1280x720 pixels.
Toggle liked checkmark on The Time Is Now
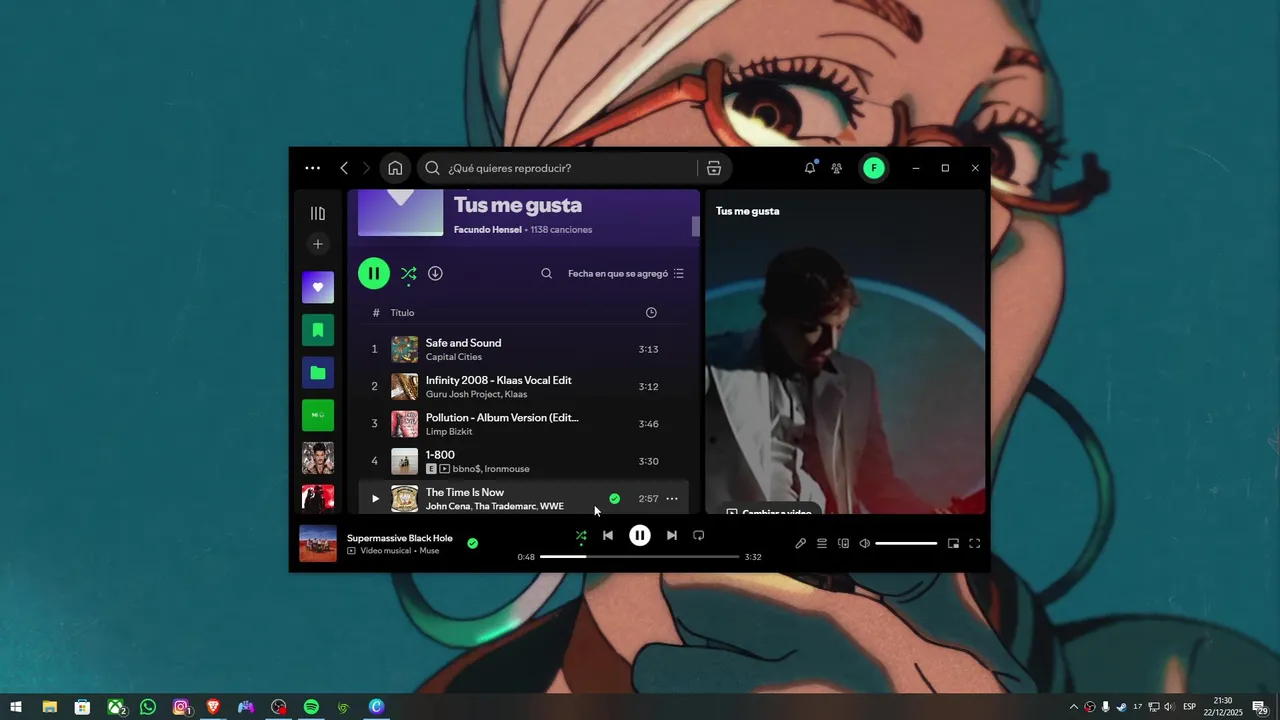tap(614, 498)
